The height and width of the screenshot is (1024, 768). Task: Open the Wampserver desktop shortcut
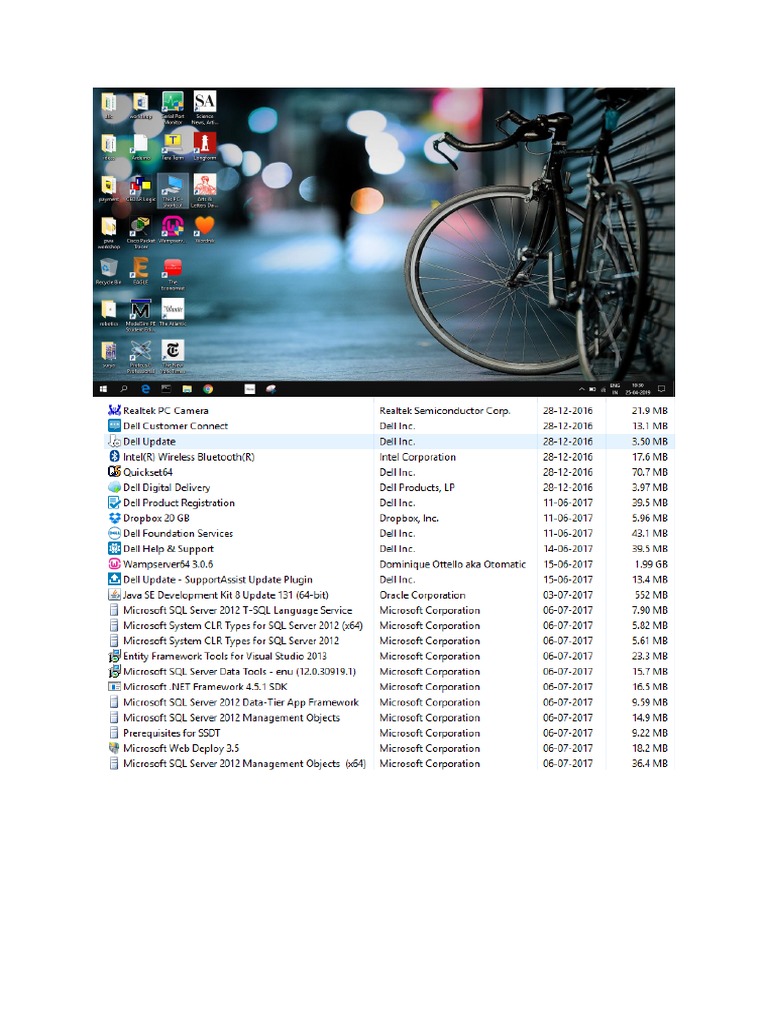(x=172, y=228)
